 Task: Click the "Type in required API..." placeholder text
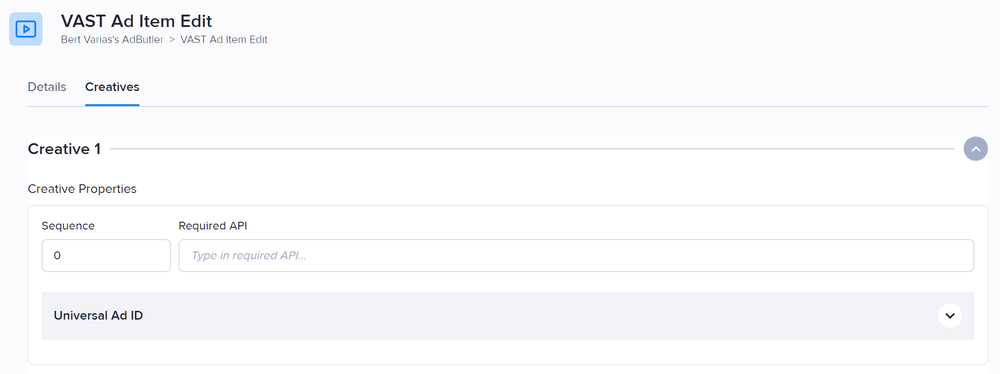pyautogui.click(x=249, y=255)
